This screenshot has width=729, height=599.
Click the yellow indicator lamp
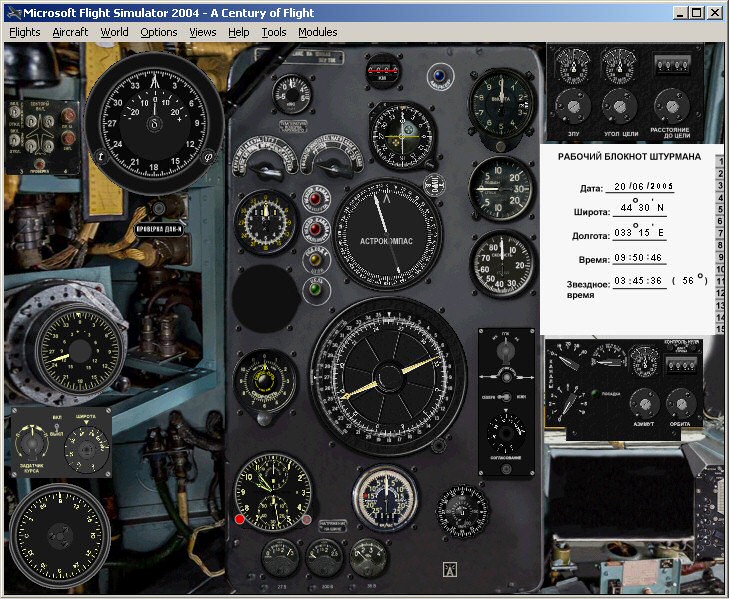click(316, 260)
